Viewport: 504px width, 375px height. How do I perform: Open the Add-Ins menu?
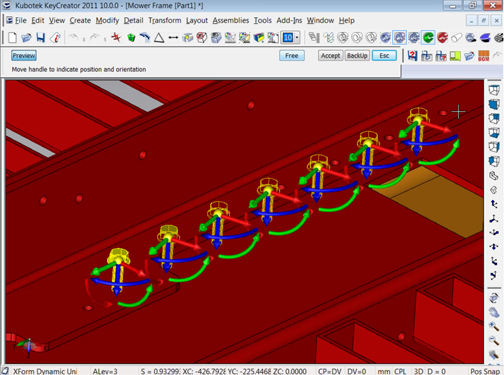click(289, 20)
